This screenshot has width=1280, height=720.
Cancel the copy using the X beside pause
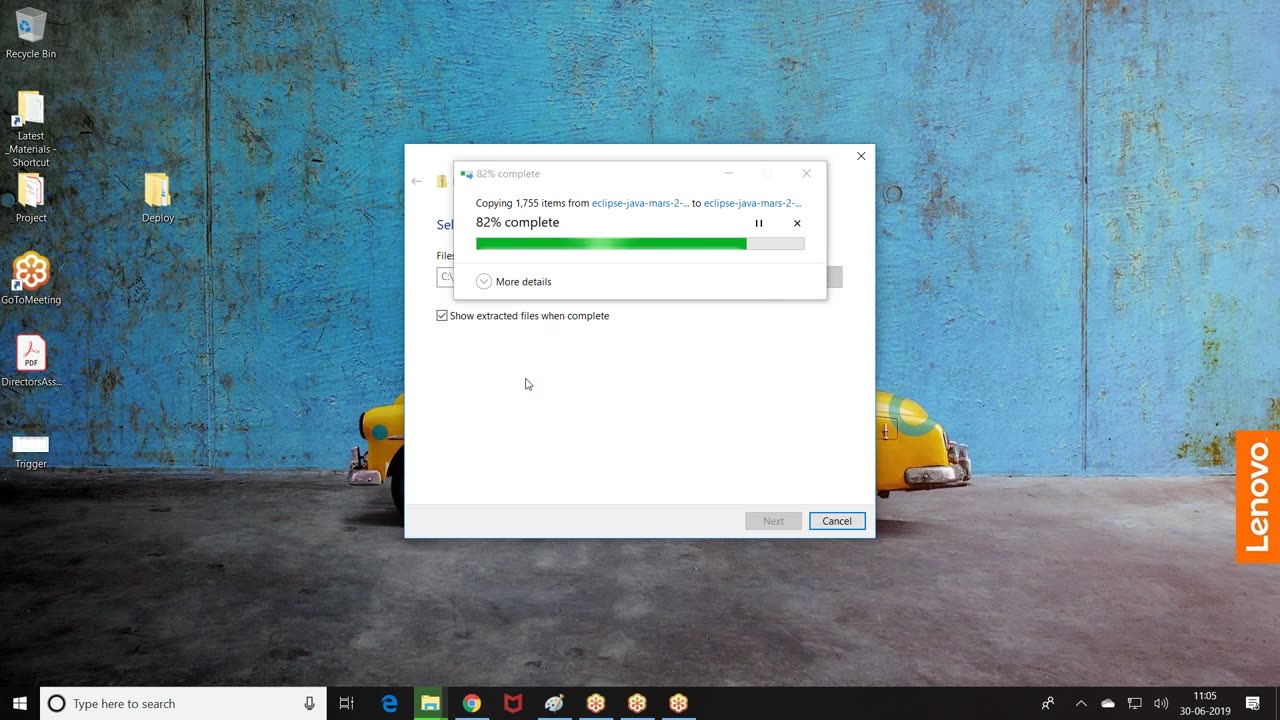tap(797, 223)
